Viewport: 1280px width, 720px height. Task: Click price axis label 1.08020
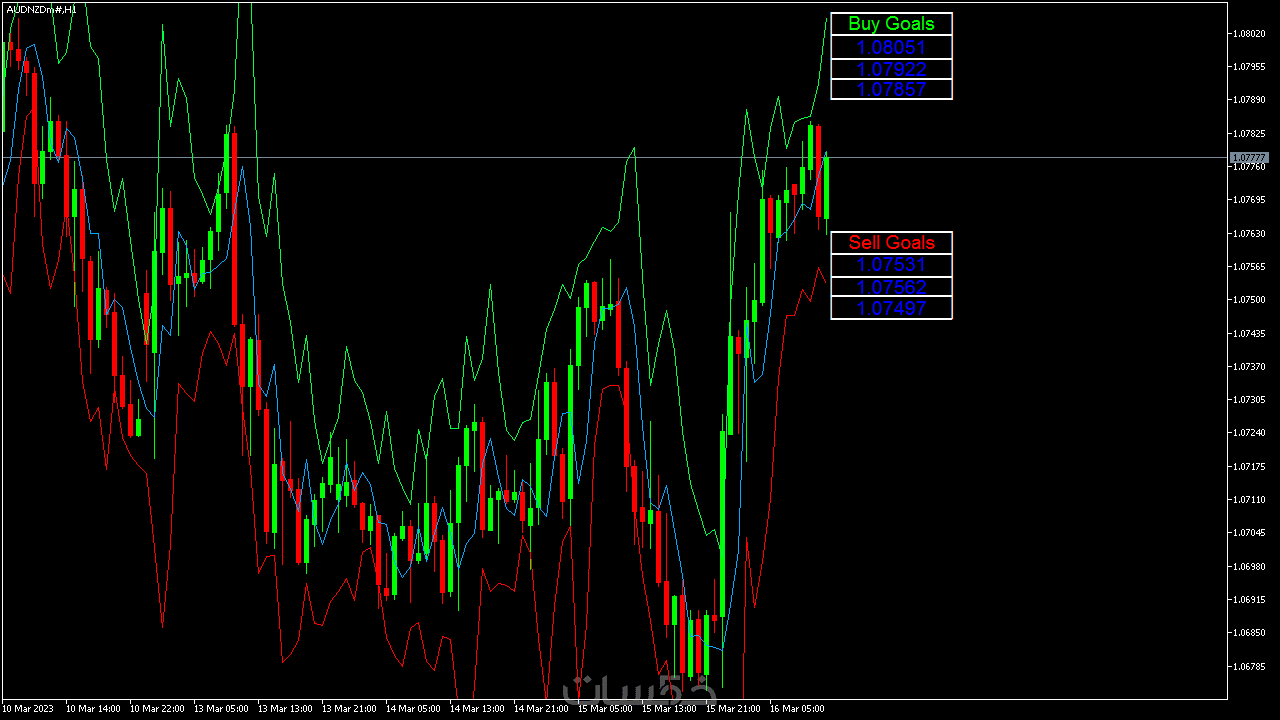(x=1250, y=33)
